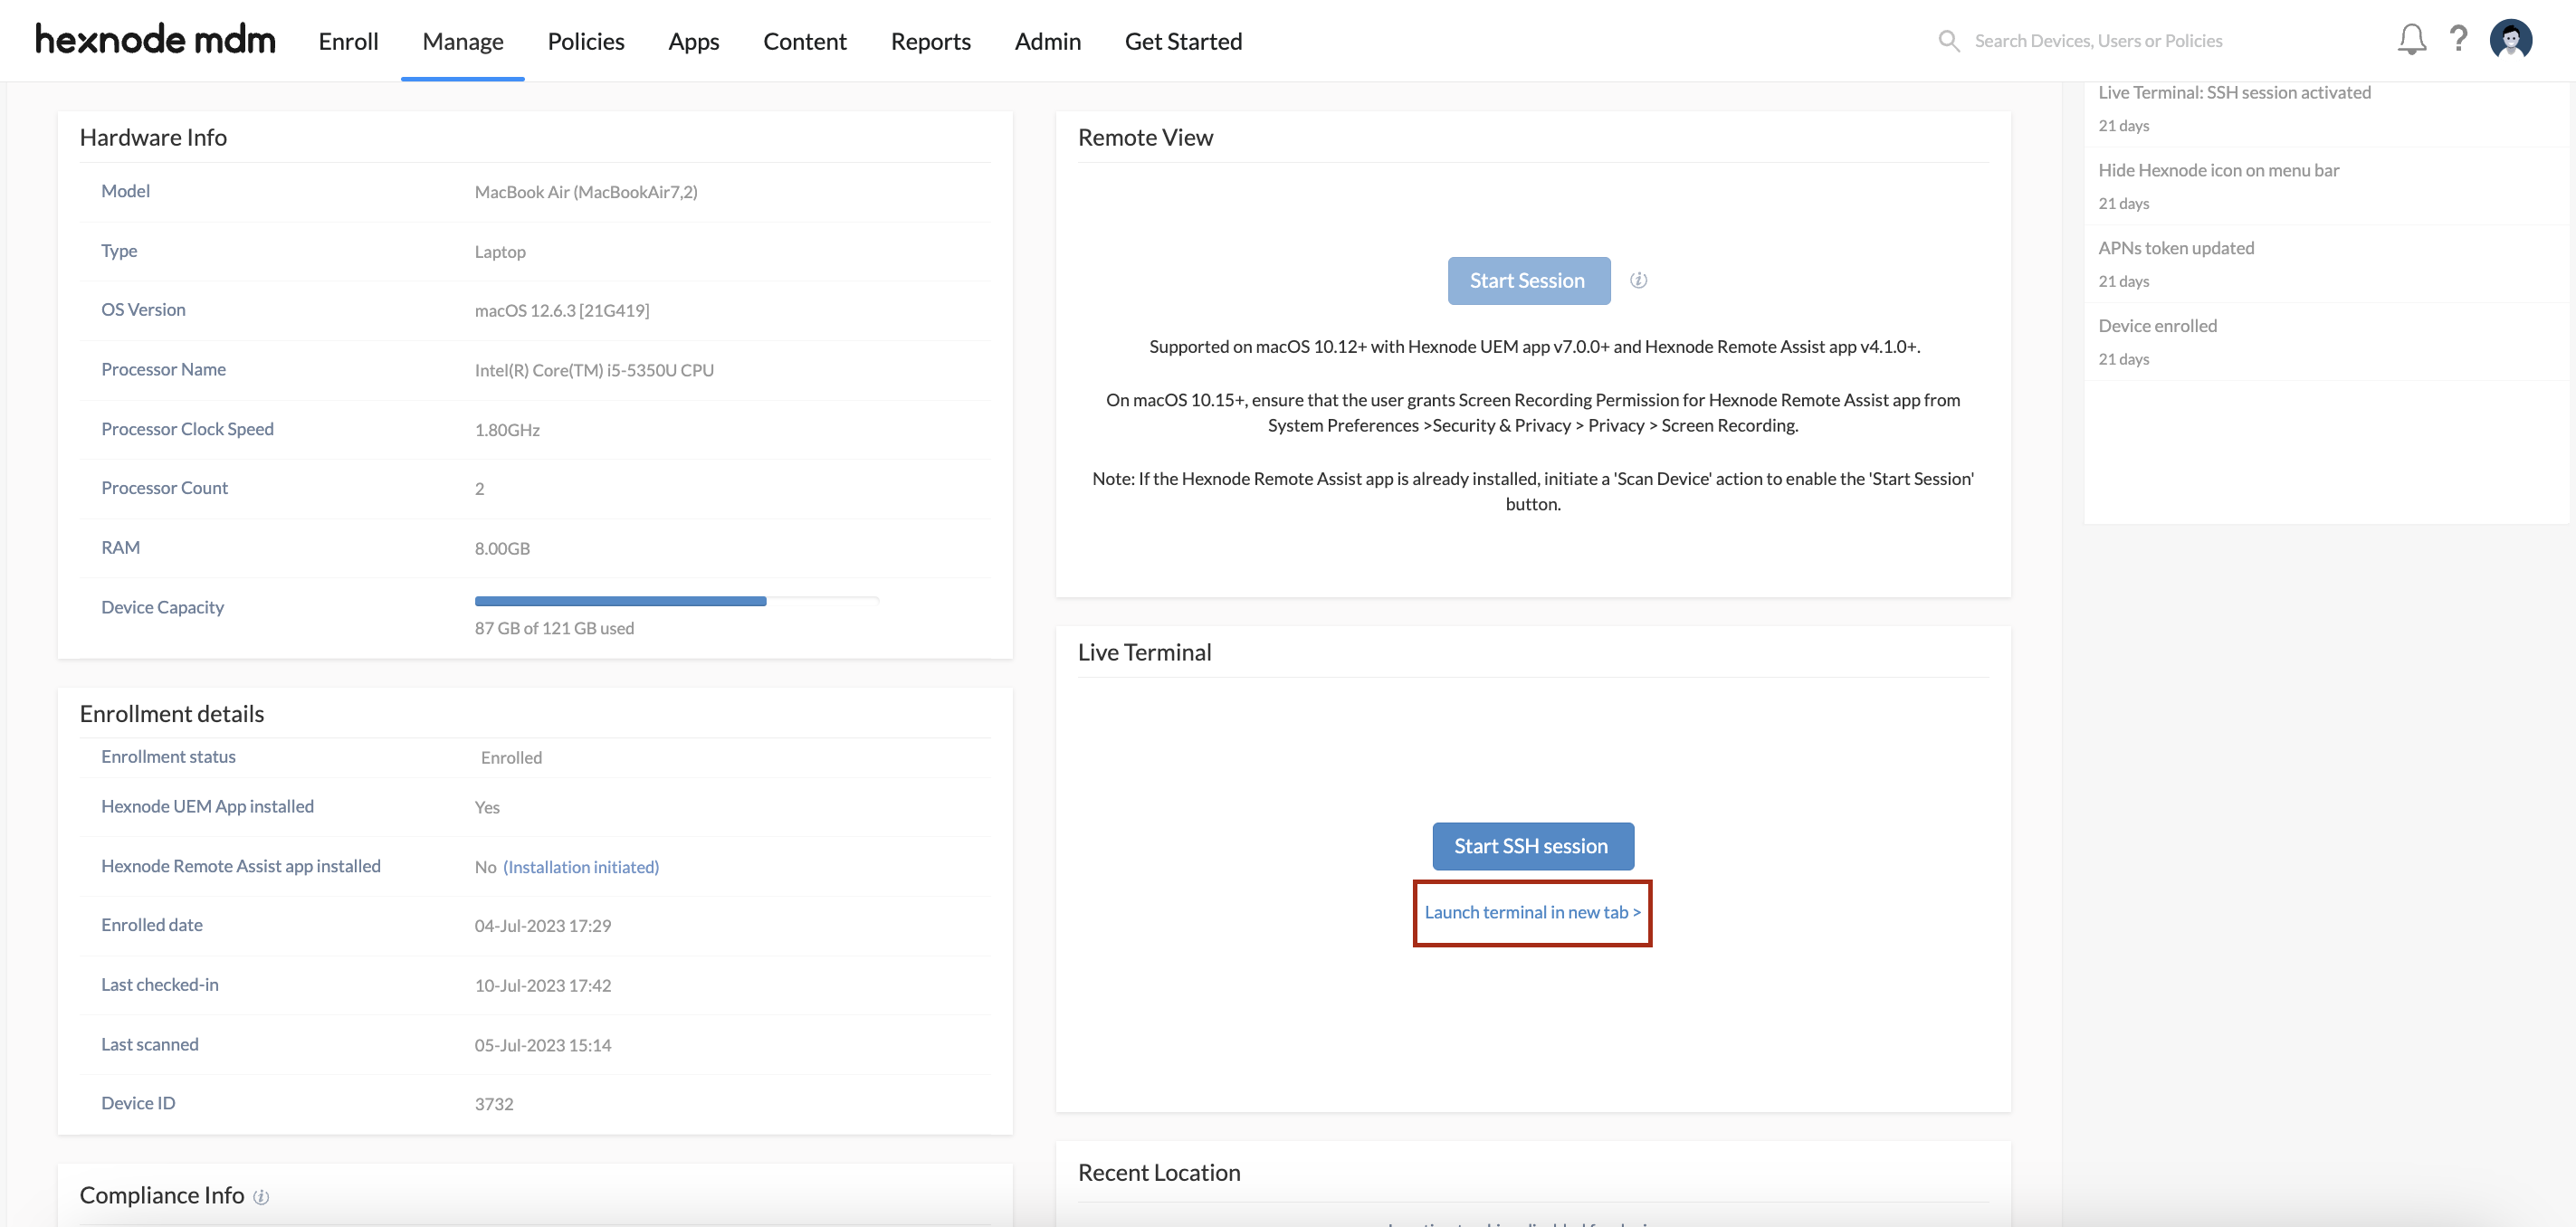Open the Manage tab
The image size is (2576, 1227).
pos(463,41)
